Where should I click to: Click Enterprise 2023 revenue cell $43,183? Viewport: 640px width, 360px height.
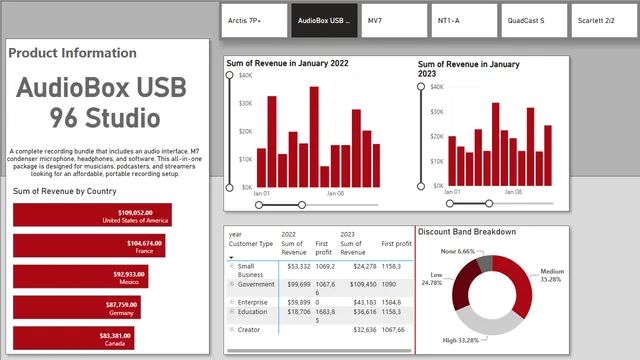364,302
